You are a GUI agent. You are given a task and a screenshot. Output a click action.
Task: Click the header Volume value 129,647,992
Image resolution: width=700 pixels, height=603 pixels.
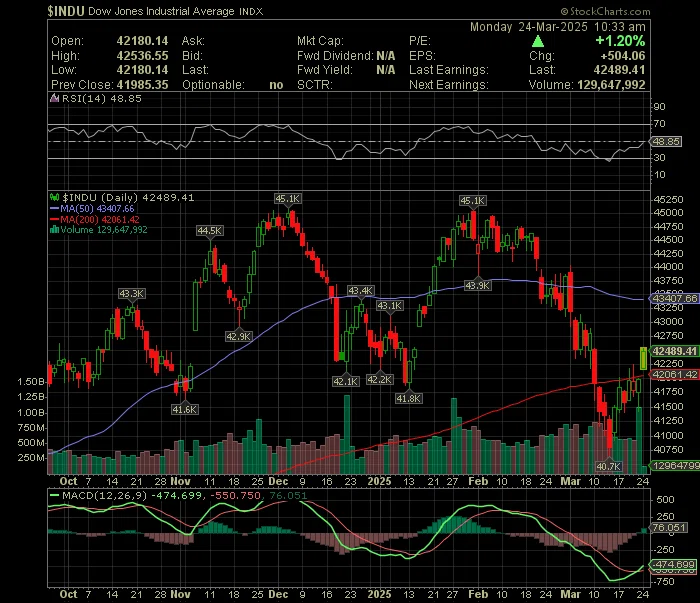[x=611, y=85]
